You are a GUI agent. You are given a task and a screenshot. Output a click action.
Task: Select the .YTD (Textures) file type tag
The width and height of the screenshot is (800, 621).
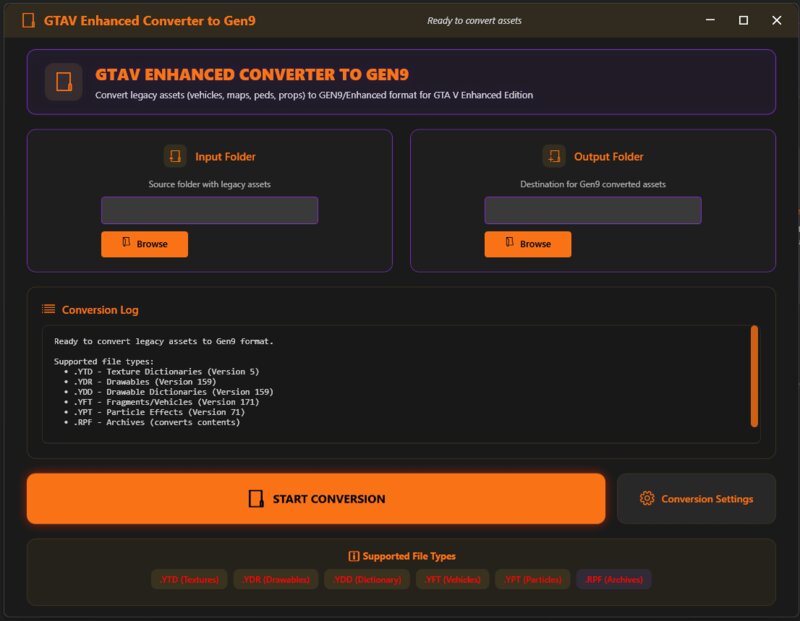(x=189, y=579)
